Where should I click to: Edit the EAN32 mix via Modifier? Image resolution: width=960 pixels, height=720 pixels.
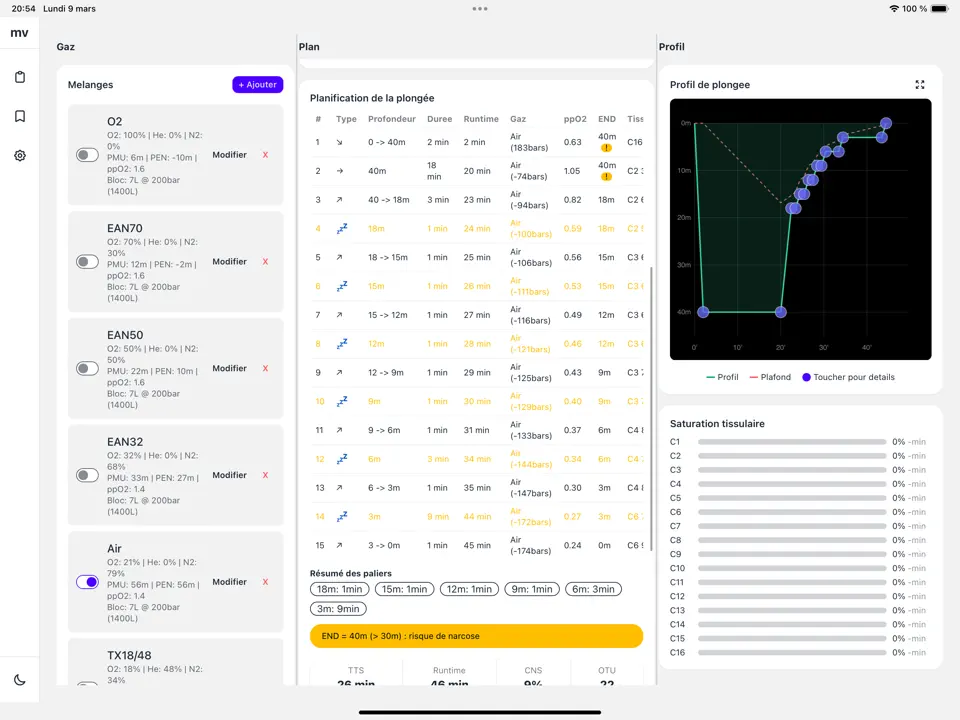(229, 475)
